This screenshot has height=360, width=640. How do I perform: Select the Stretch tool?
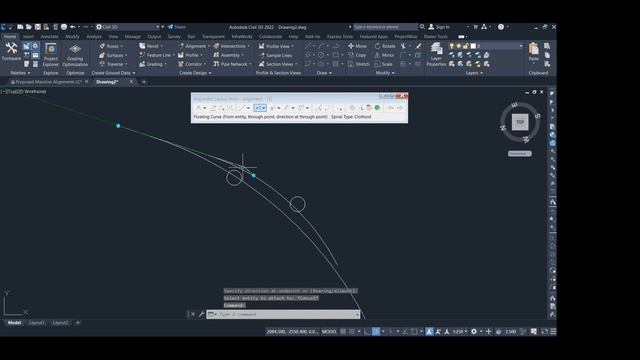click(359, 64)
